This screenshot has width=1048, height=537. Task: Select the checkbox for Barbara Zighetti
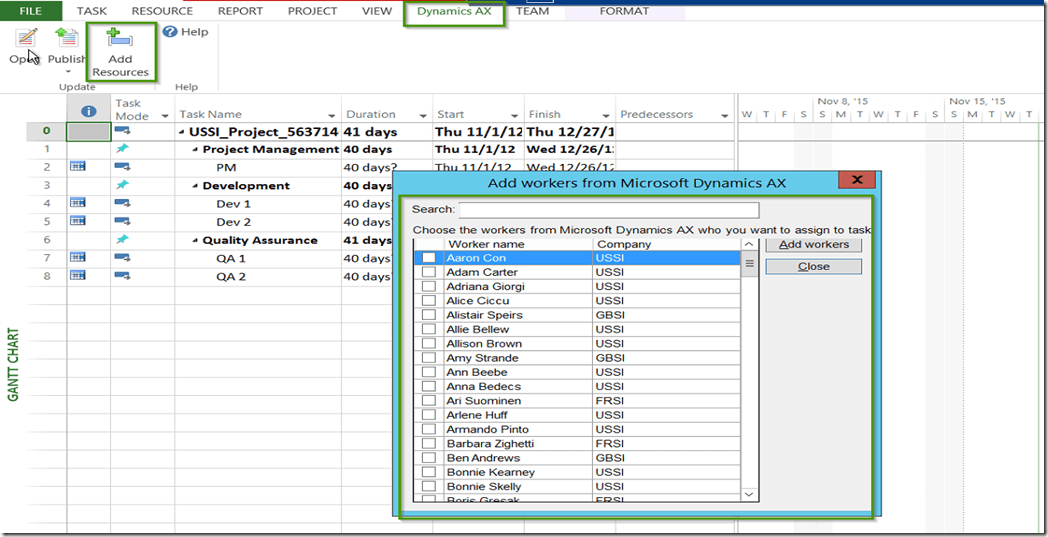pos(429,444)
